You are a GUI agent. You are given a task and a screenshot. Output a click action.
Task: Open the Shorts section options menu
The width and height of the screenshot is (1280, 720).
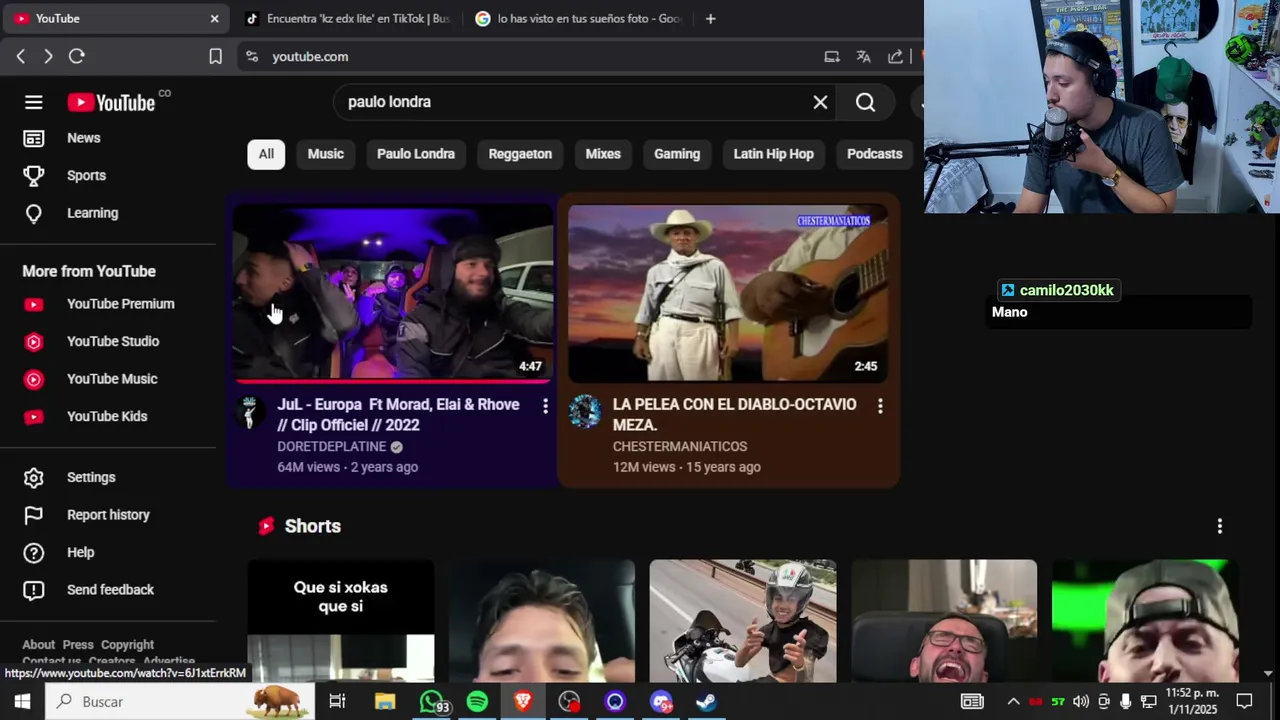pyautogui.click(x=1219, y=526)
